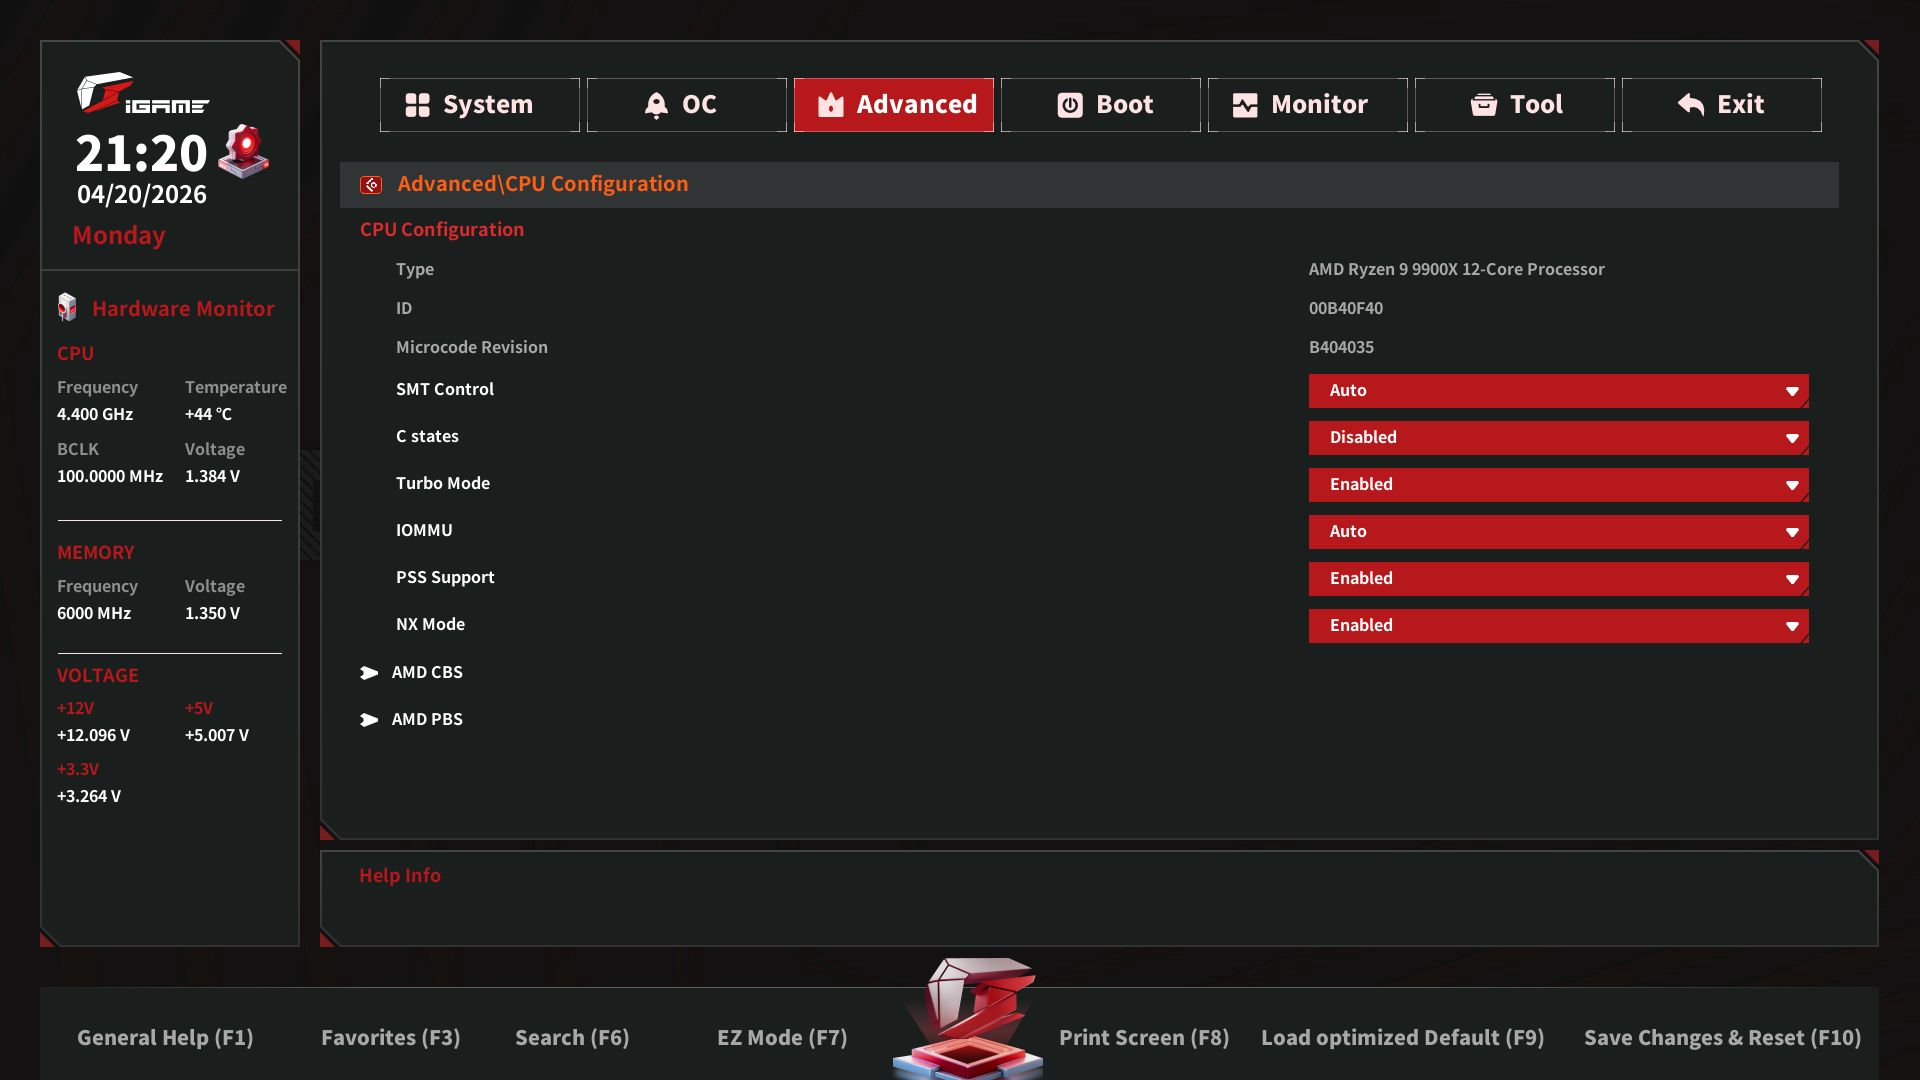Click the Help Info heading

click(400, 876)
